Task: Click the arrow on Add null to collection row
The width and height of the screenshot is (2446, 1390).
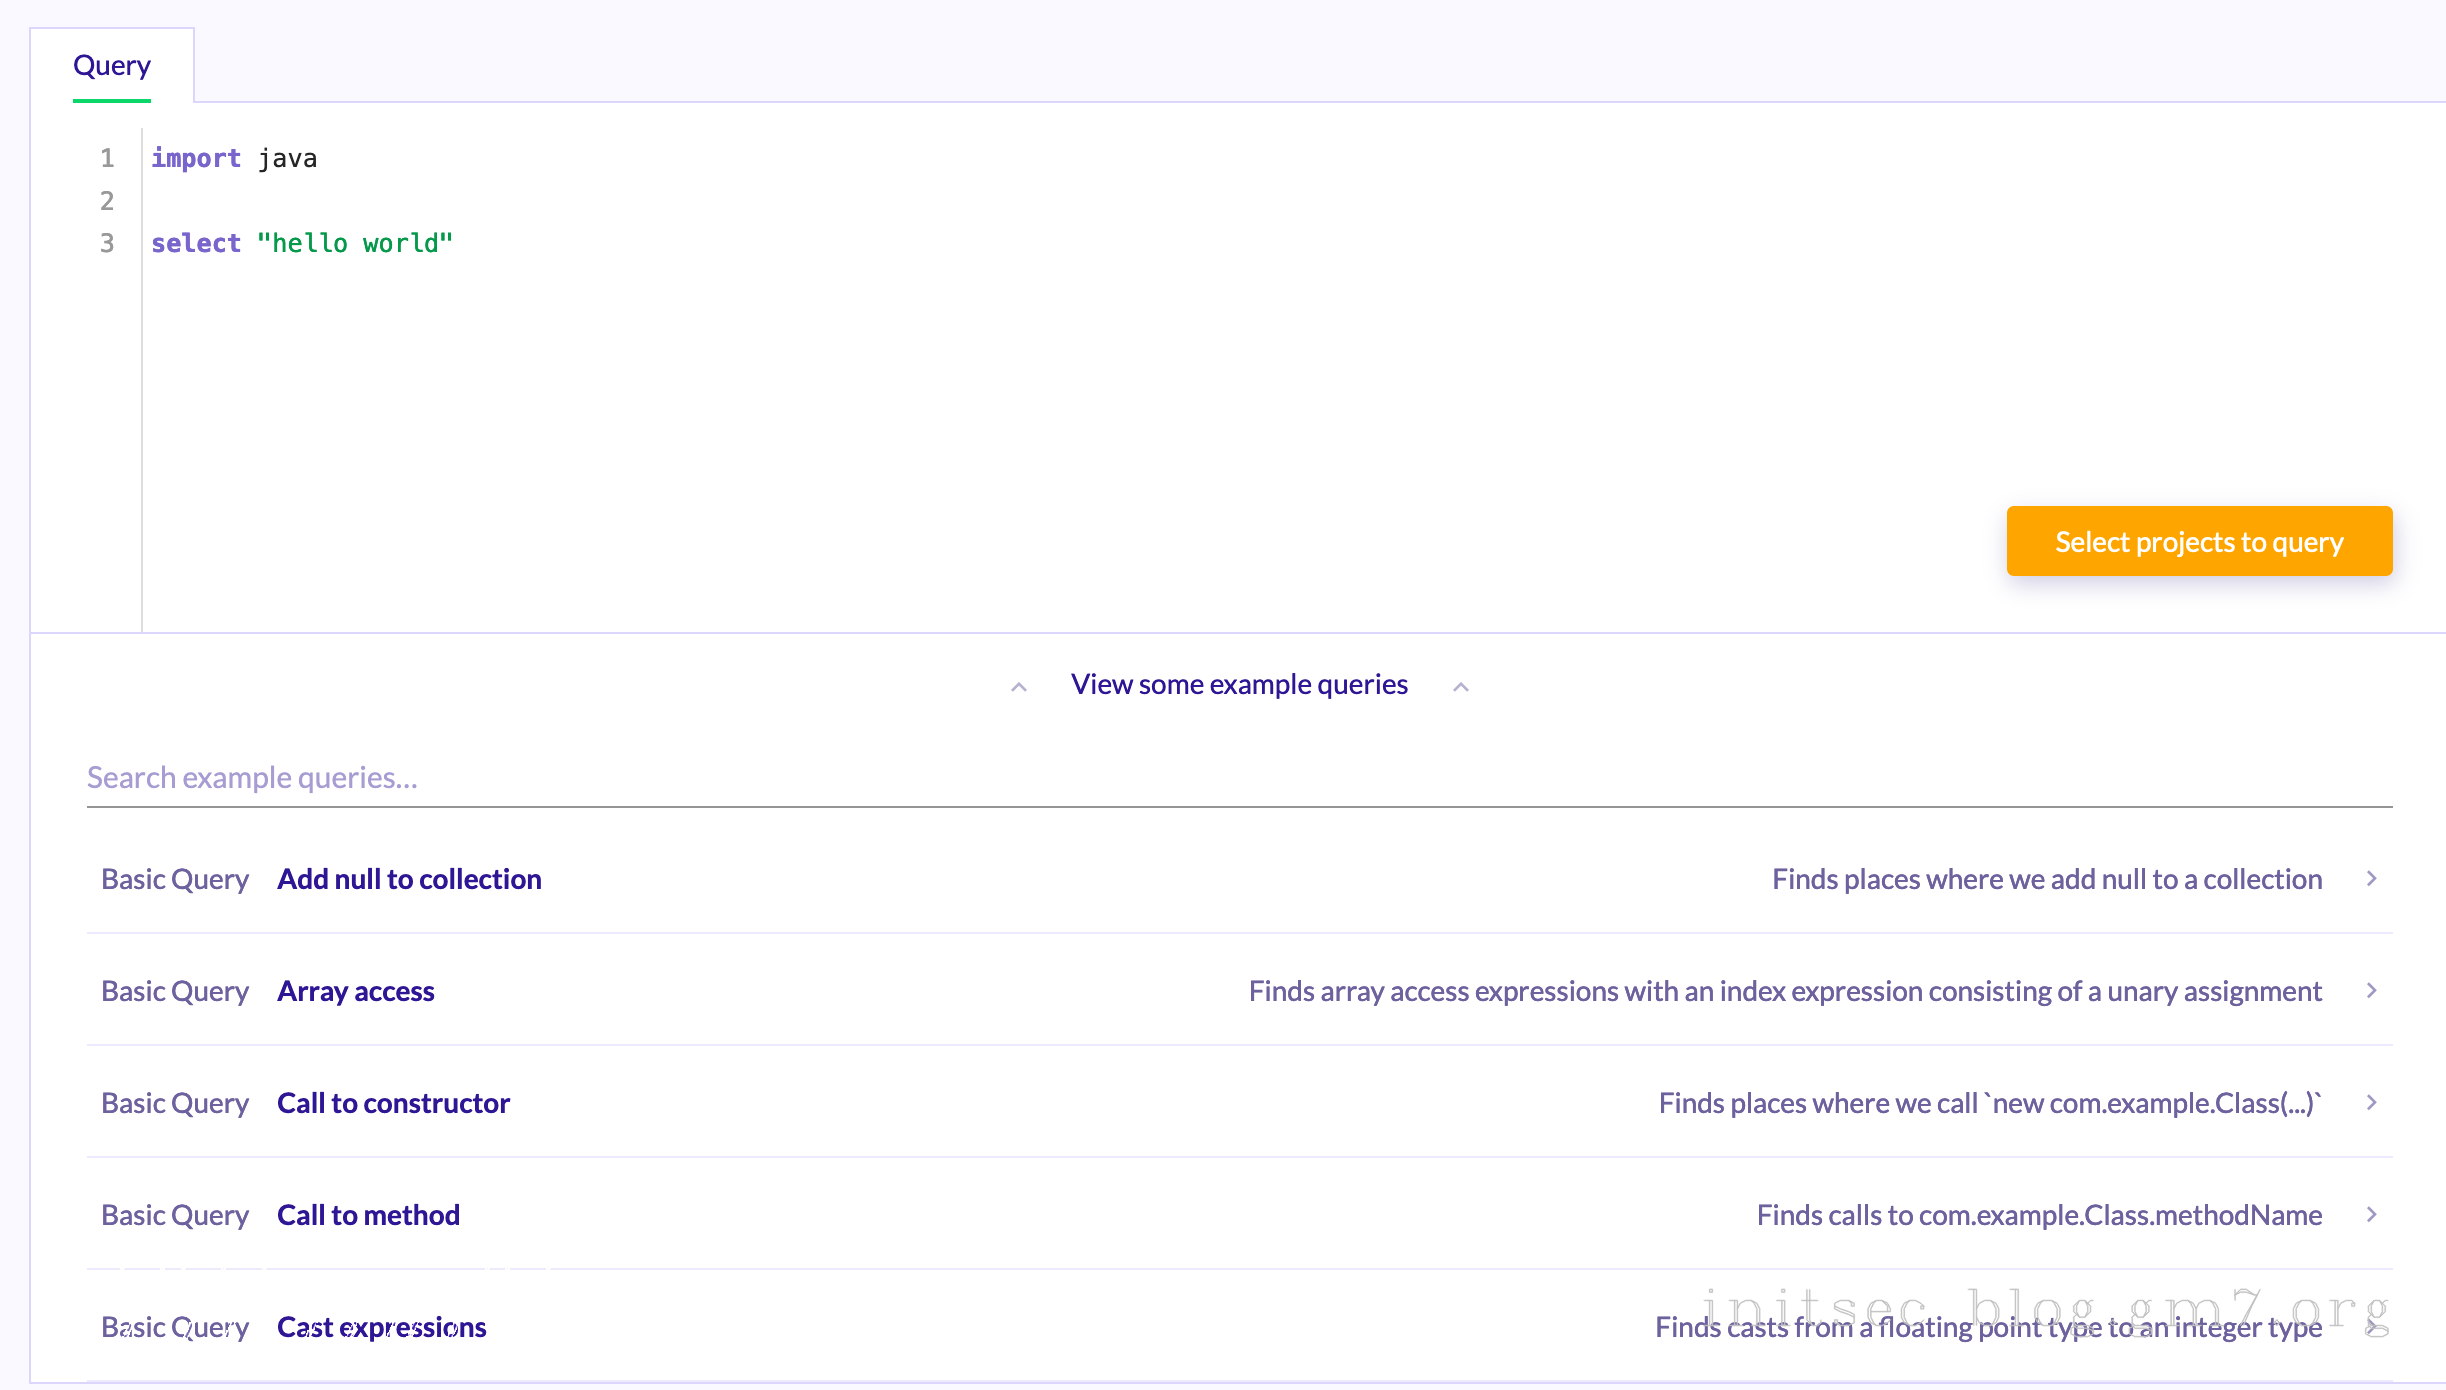Action: (x=2371, y=879)
